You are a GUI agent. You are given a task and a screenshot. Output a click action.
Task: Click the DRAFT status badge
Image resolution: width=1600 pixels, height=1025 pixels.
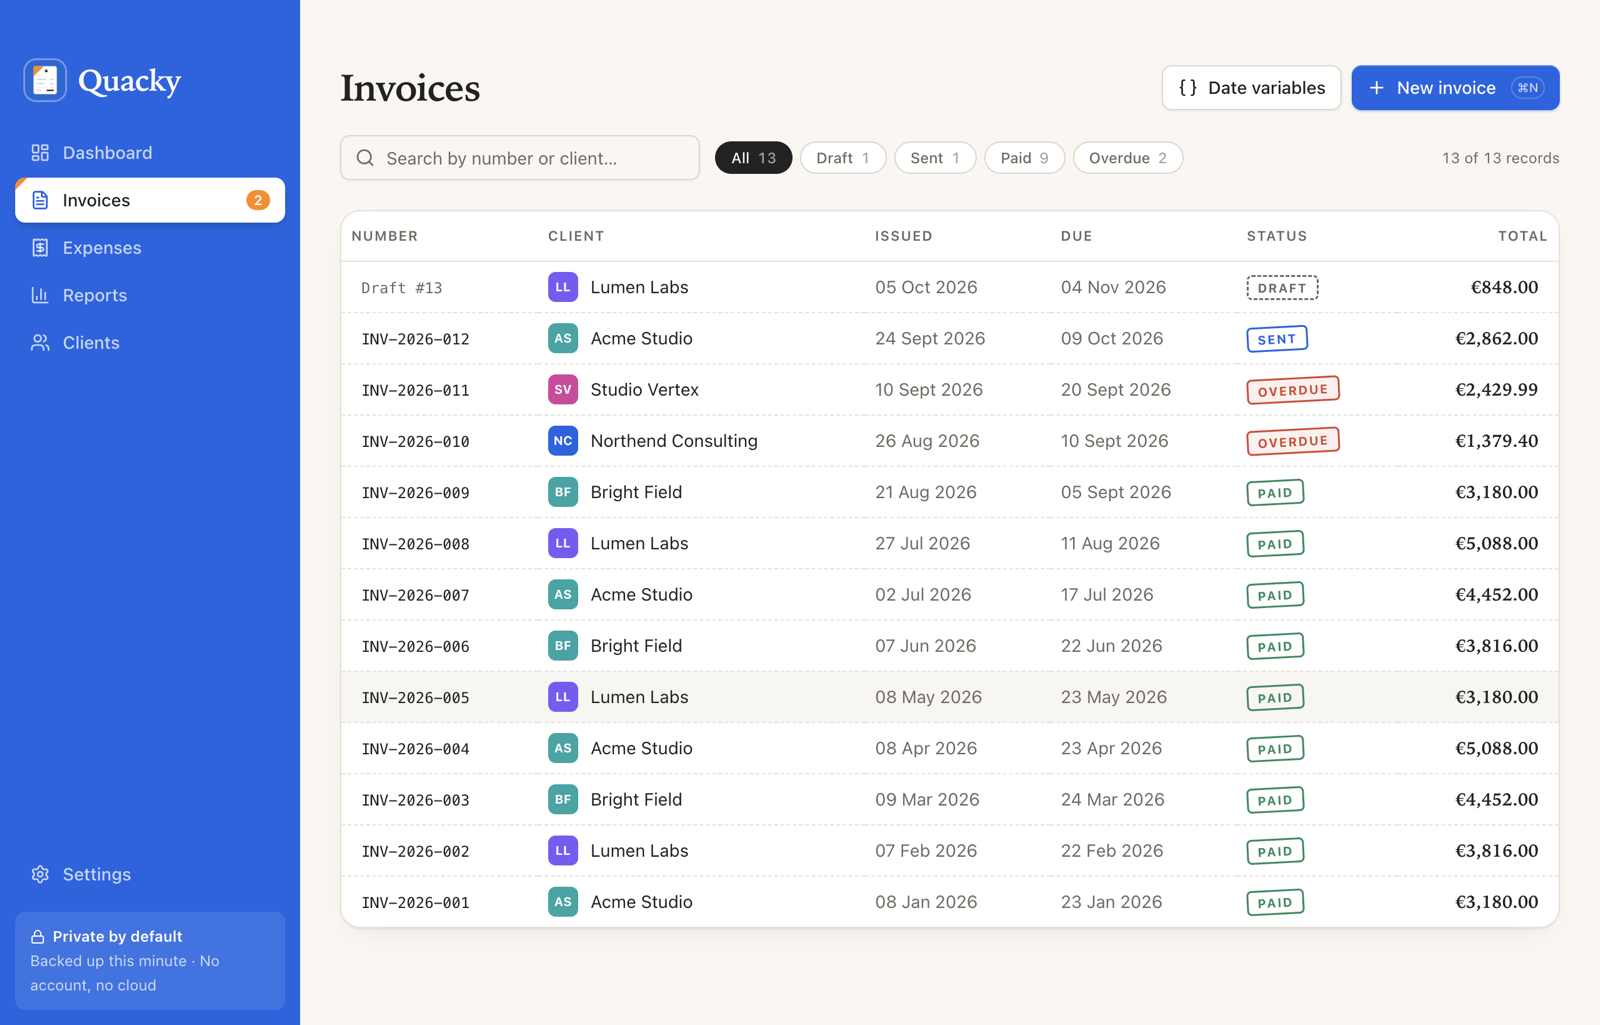pyautogui.click(x=1282, y=288)
